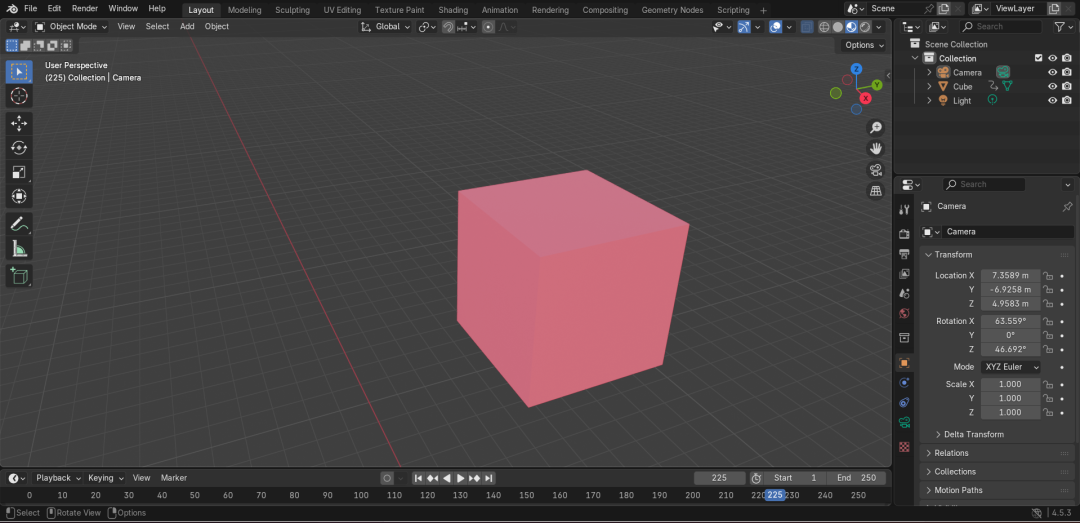Switch perspective/orthographic with the grid icon
Viewport: 1080px width, 523px height.
pos(875,191)
